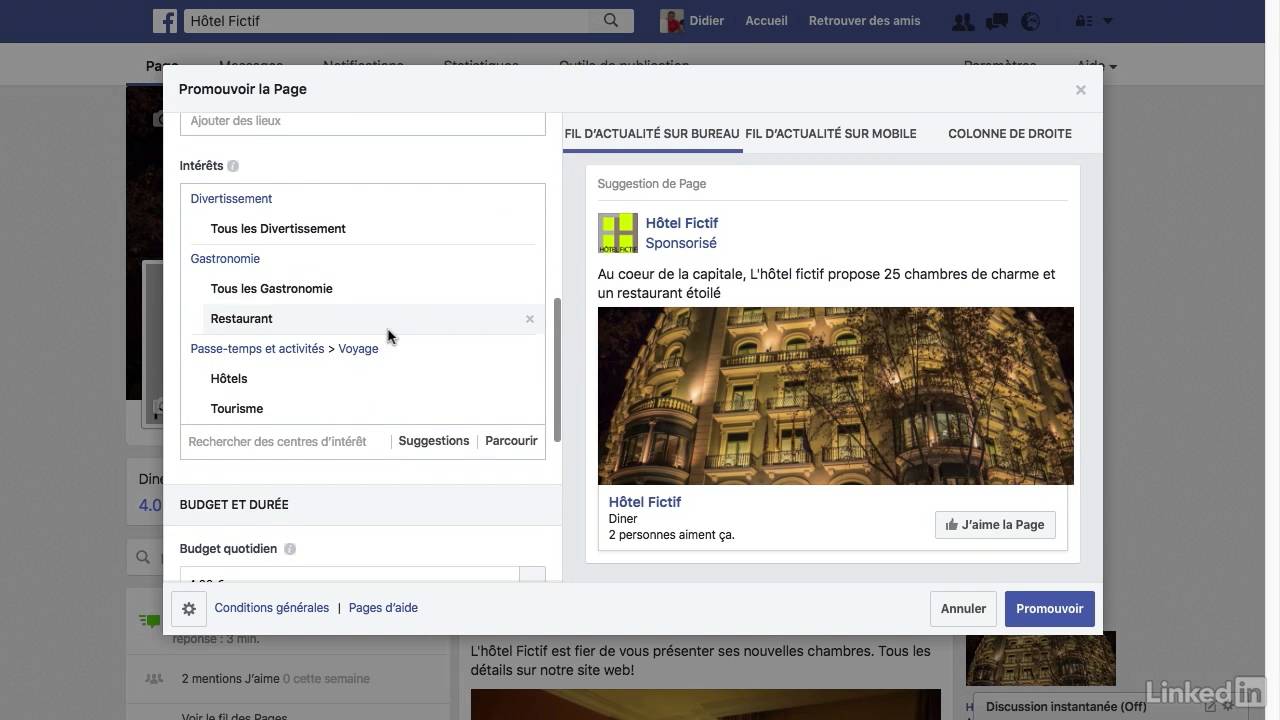
Task: Click the Promouvoir button
Action: [x=1049, y=609]
